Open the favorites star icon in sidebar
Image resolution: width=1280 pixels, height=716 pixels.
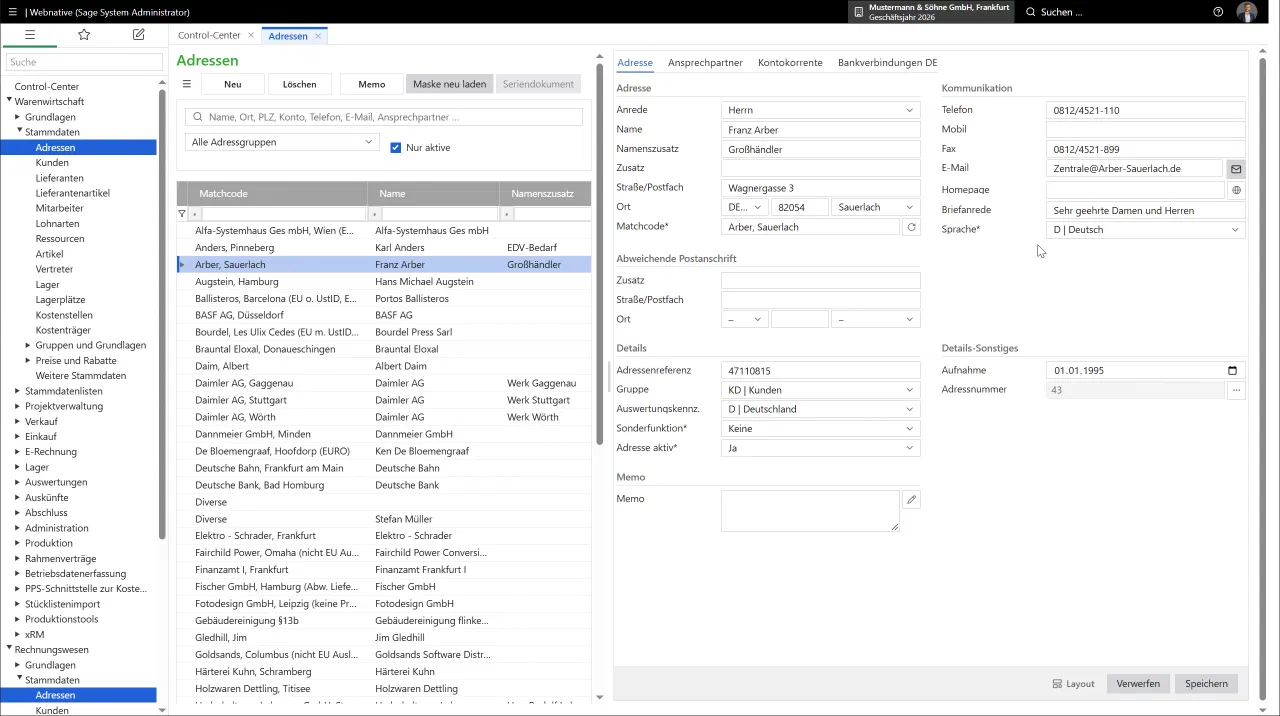(x=84, y=34)
